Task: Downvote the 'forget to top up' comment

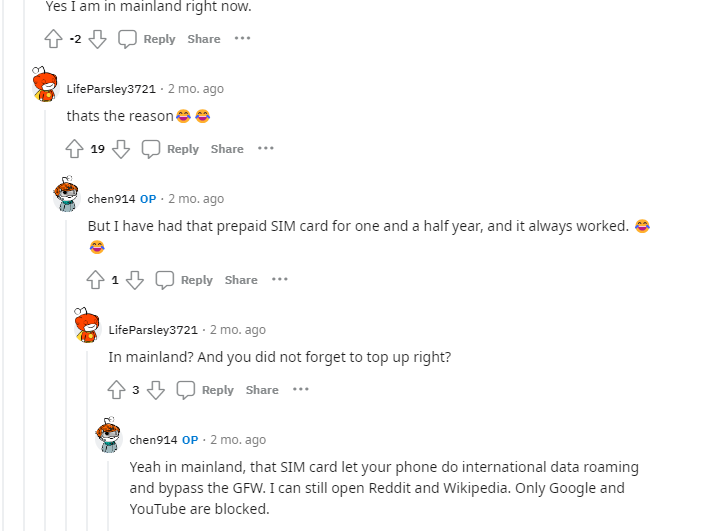Action: 155,390
